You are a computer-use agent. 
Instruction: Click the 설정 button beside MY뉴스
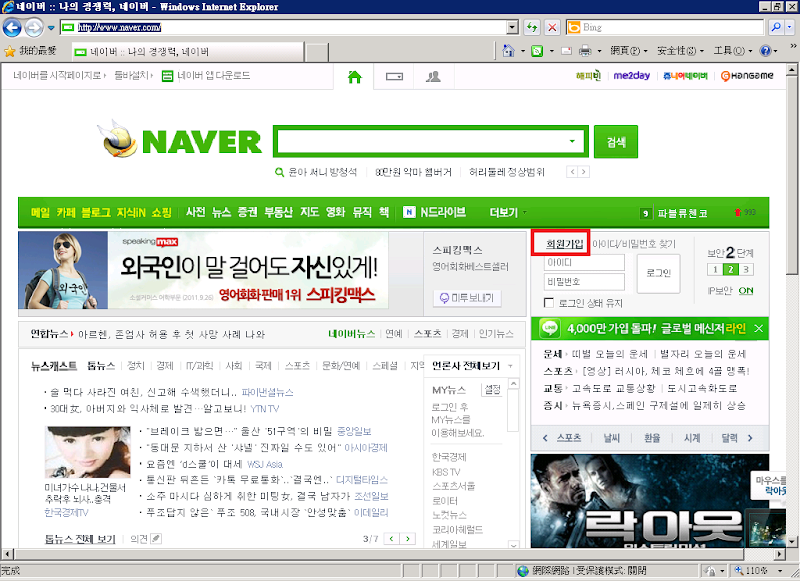(x=492, y=390)
